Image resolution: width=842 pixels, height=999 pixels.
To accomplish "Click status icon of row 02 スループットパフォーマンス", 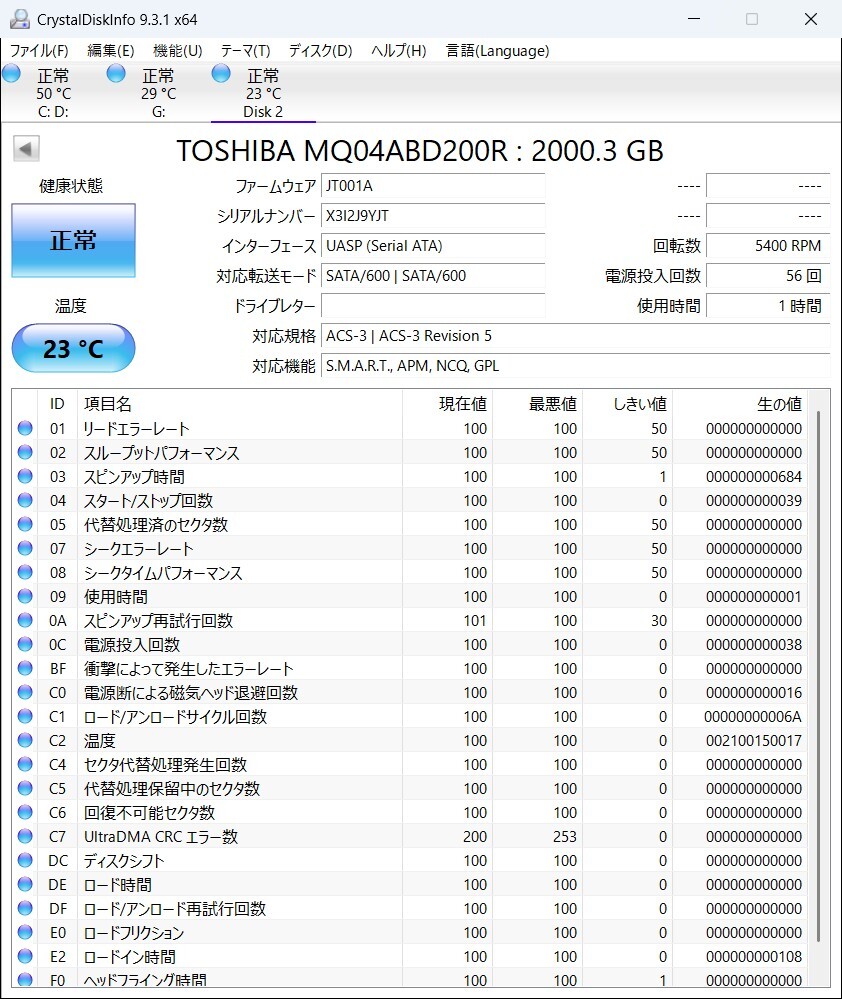I will pyautogui.click(x=25, y=452).
